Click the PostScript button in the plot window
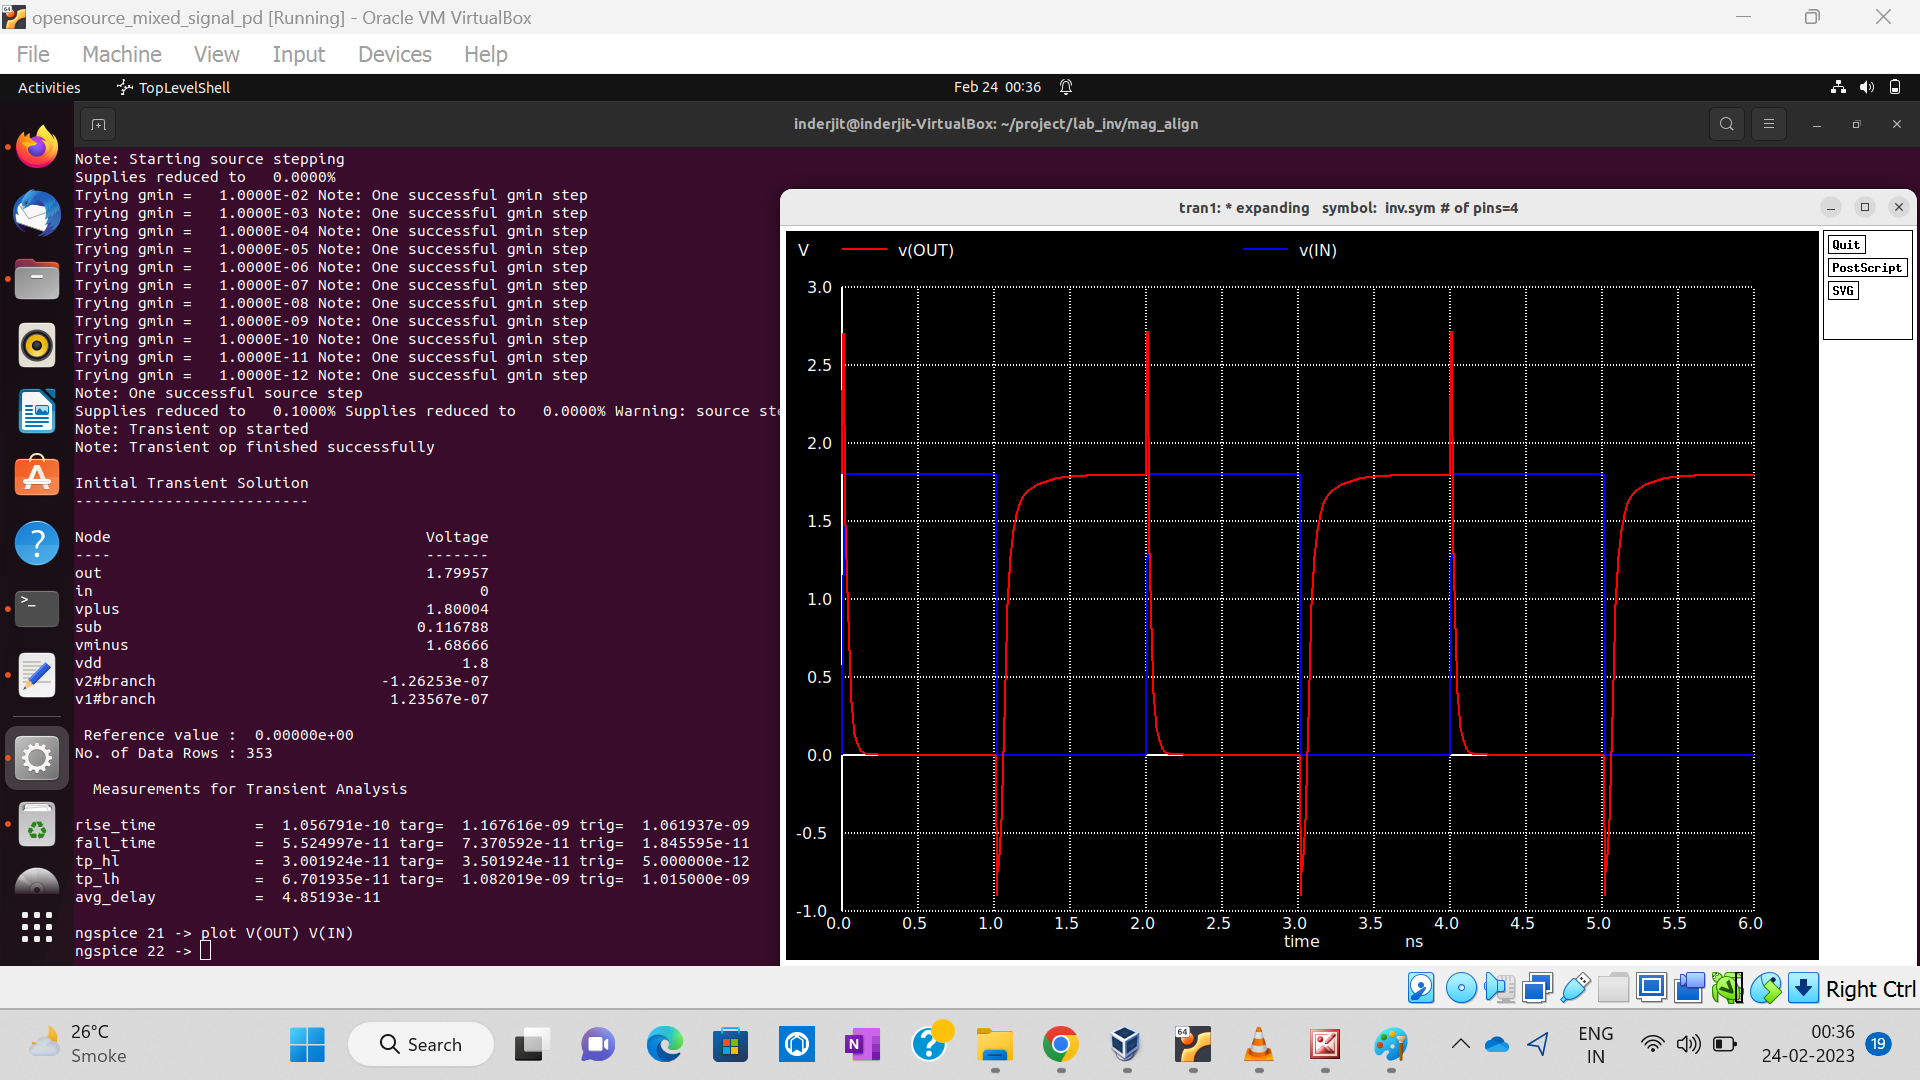 [x=1866, y=268]
